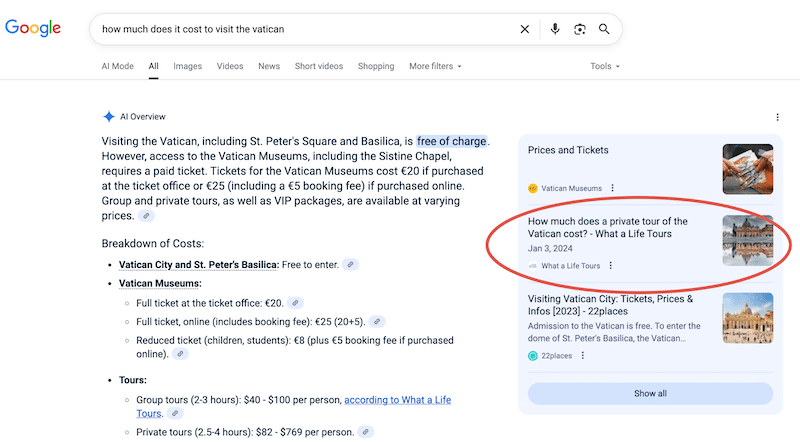The height and width of the screenshot is (442, 800).
Task: Open the Tools dropdown
Action: [x=605, y=66]
